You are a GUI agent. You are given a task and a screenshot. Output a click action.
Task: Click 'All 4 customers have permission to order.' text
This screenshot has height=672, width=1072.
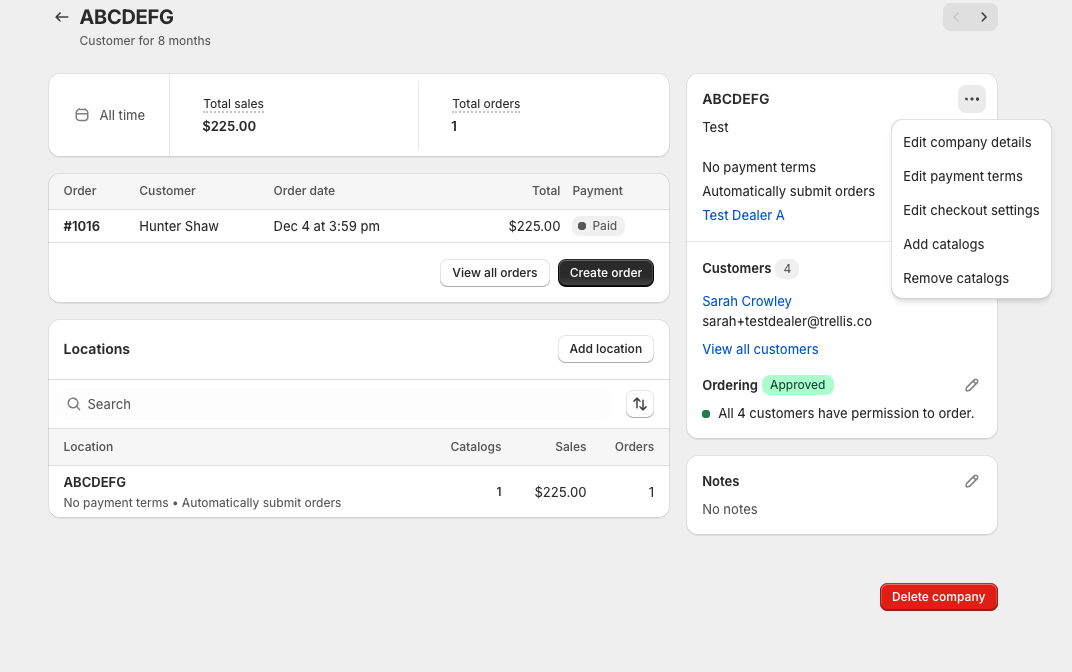tap(846, 414)
